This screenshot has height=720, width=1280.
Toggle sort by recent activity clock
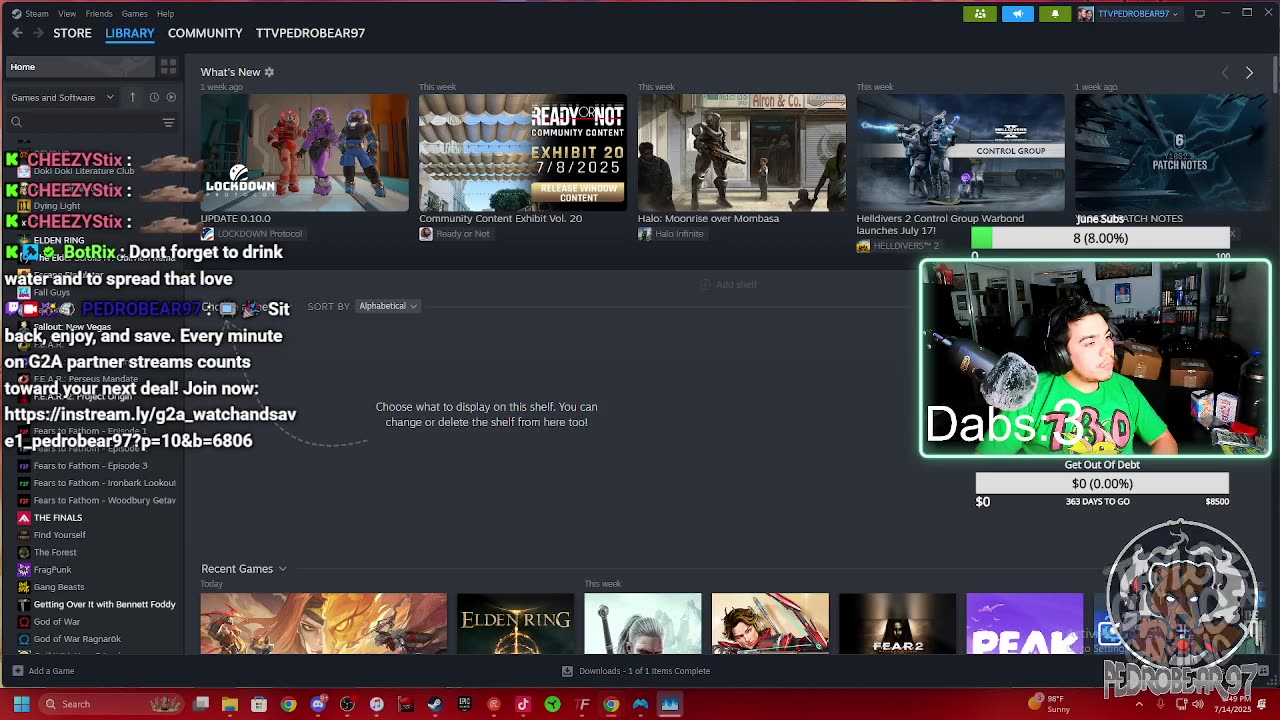coord(154,97)
